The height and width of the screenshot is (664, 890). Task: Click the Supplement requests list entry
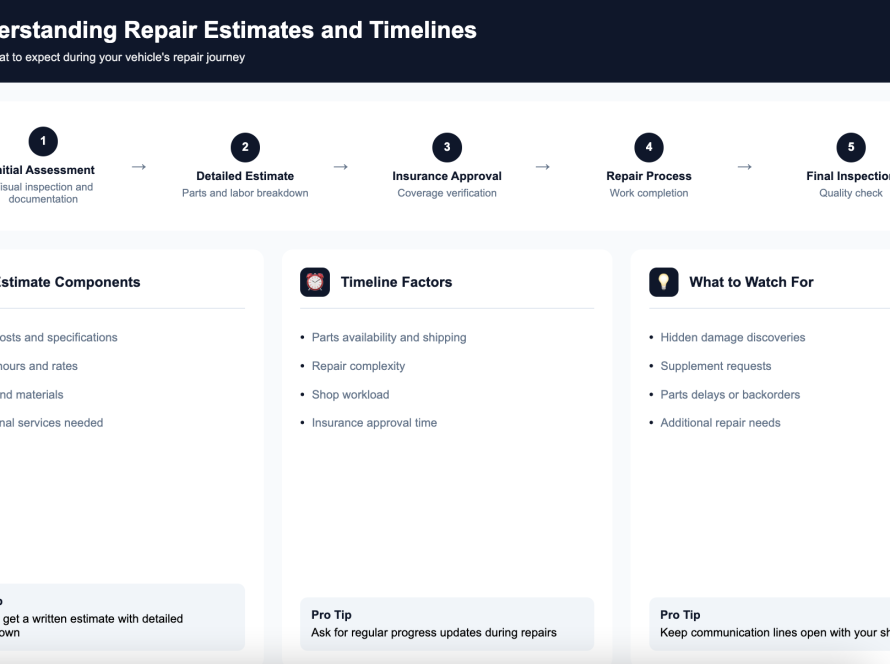[x=719, y=366]
